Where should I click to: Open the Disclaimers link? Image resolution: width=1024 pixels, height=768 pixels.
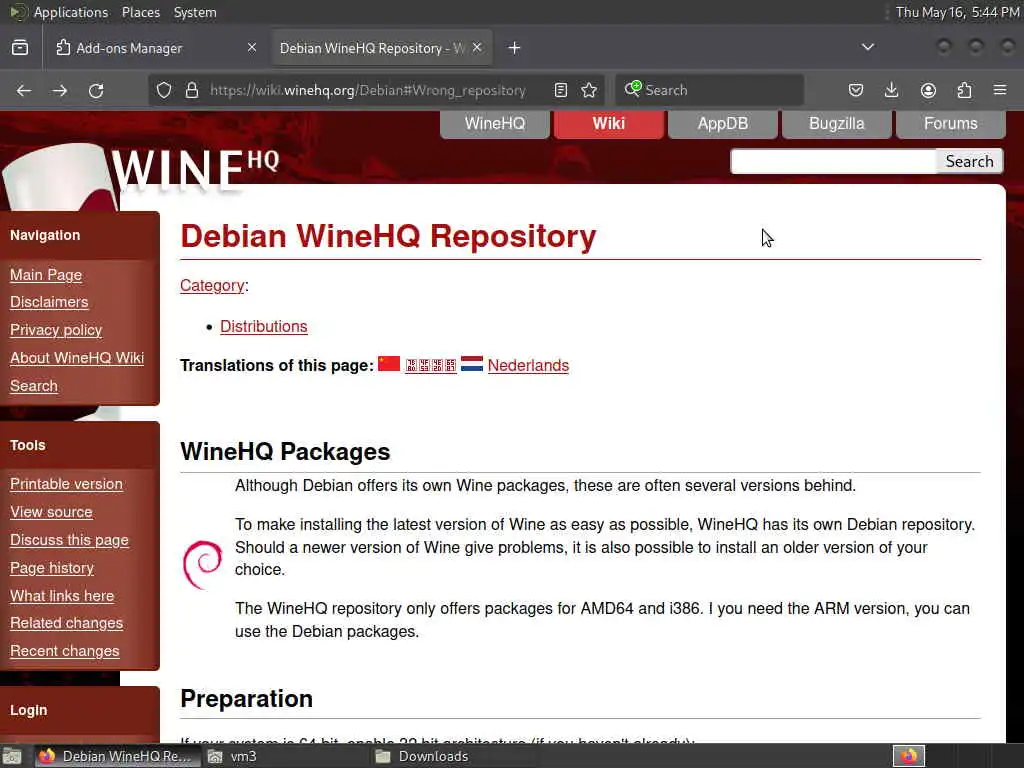pyautogui.click(x=49, y=302)
